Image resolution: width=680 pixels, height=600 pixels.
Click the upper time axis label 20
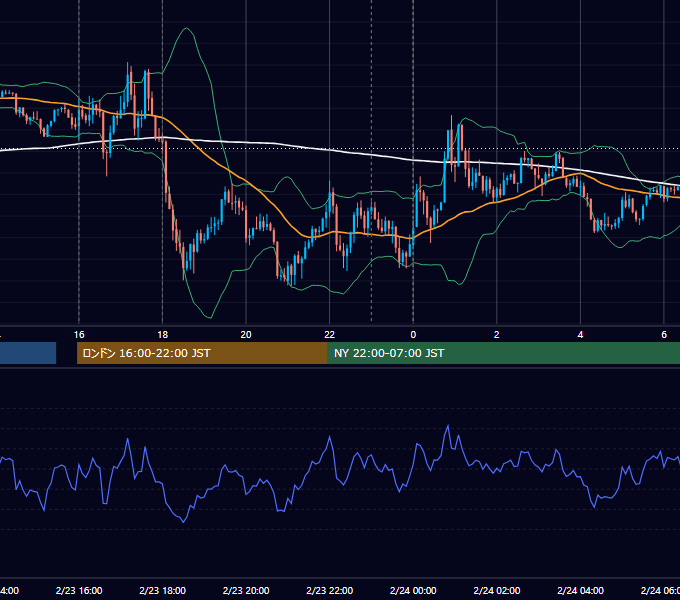(x=246, y=335)
